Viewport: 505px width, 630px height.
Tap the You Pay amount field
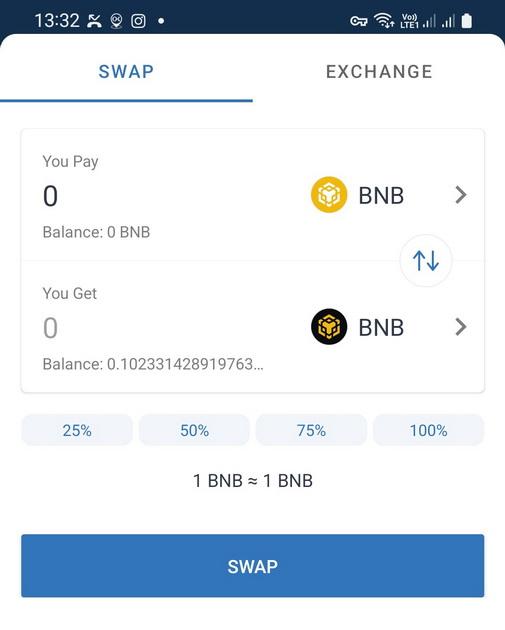(161, 196)
